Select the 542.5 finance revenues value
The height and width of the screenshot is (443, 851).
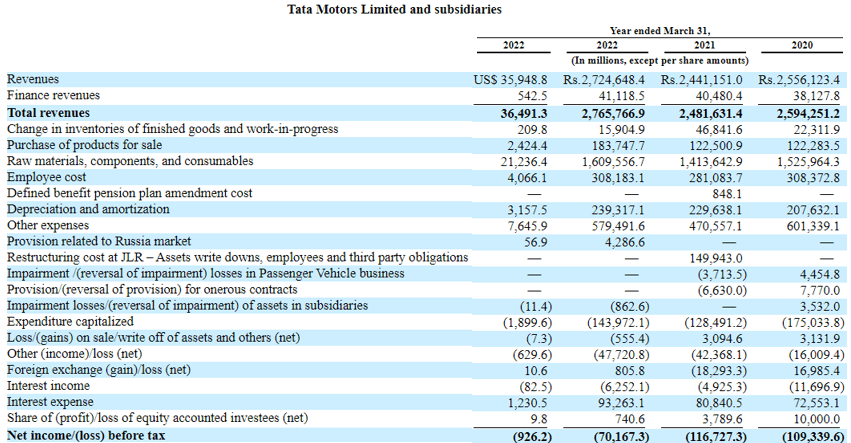point(532,96)
